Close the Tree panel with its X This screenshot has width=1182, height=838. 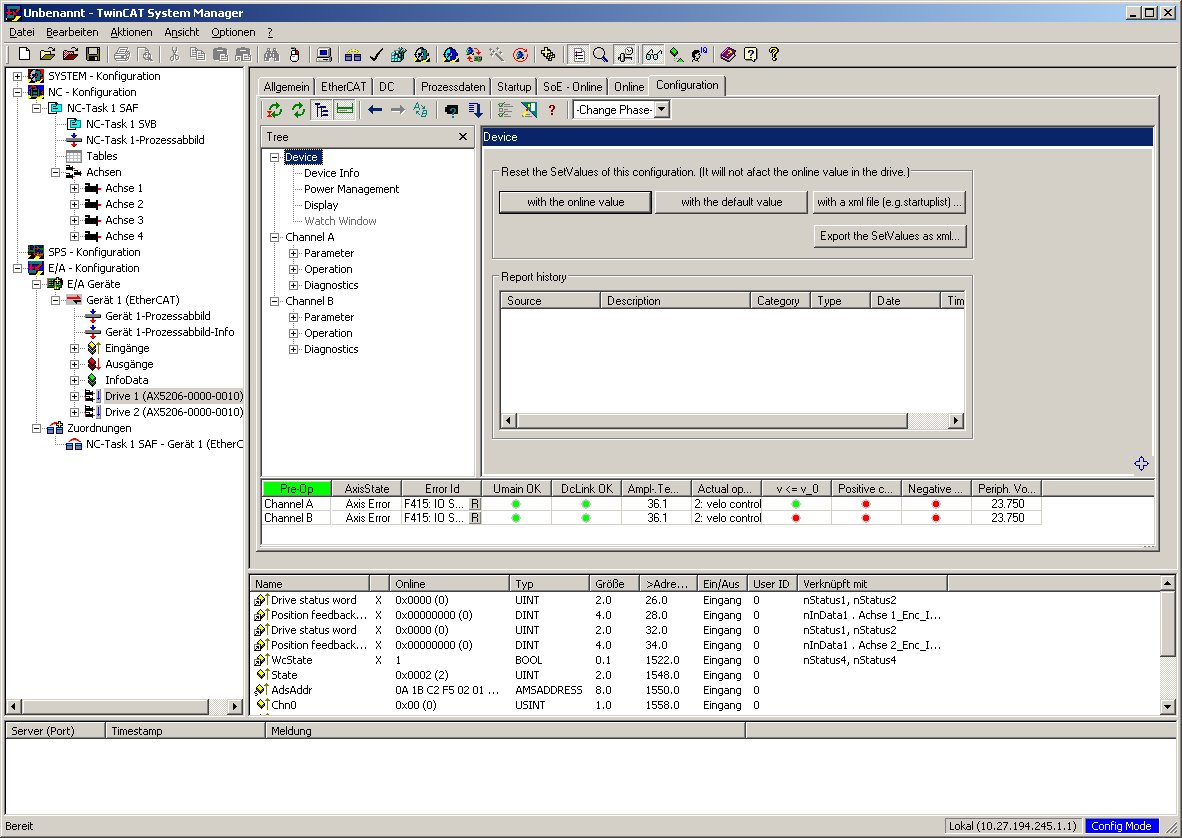(x=463, y=136)
